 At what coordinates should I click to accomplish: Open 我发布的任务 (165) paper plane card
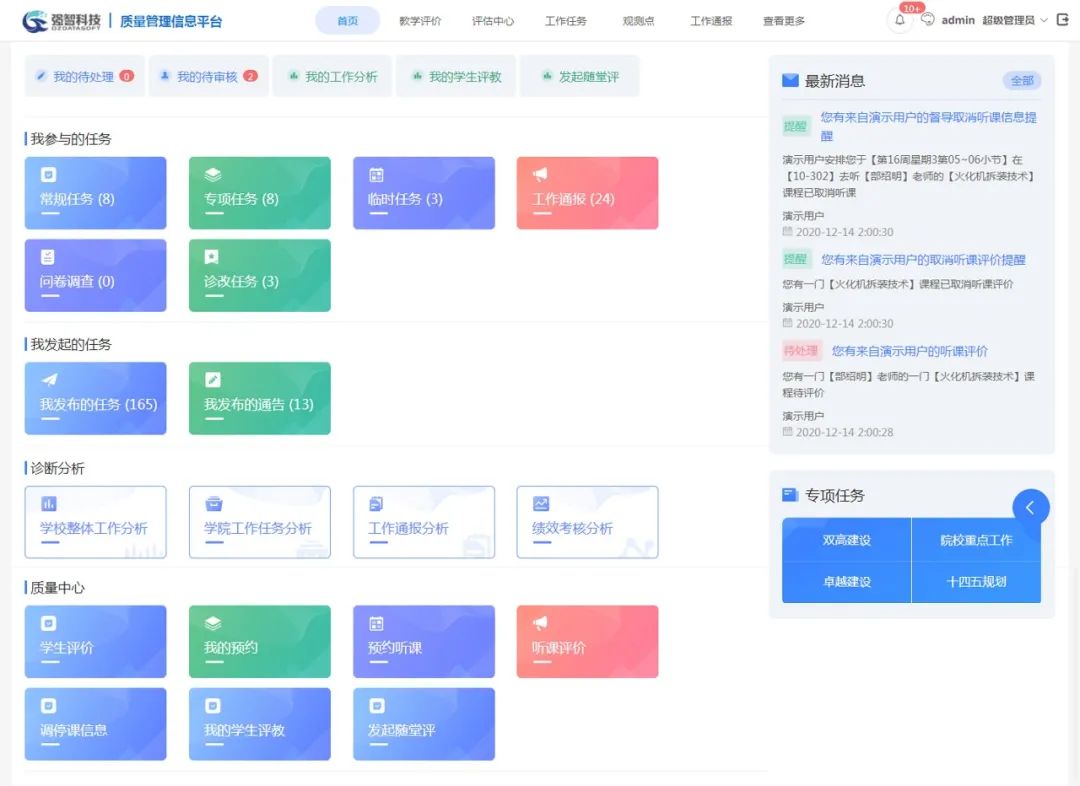pyautogui.click(x=95, y=398)
